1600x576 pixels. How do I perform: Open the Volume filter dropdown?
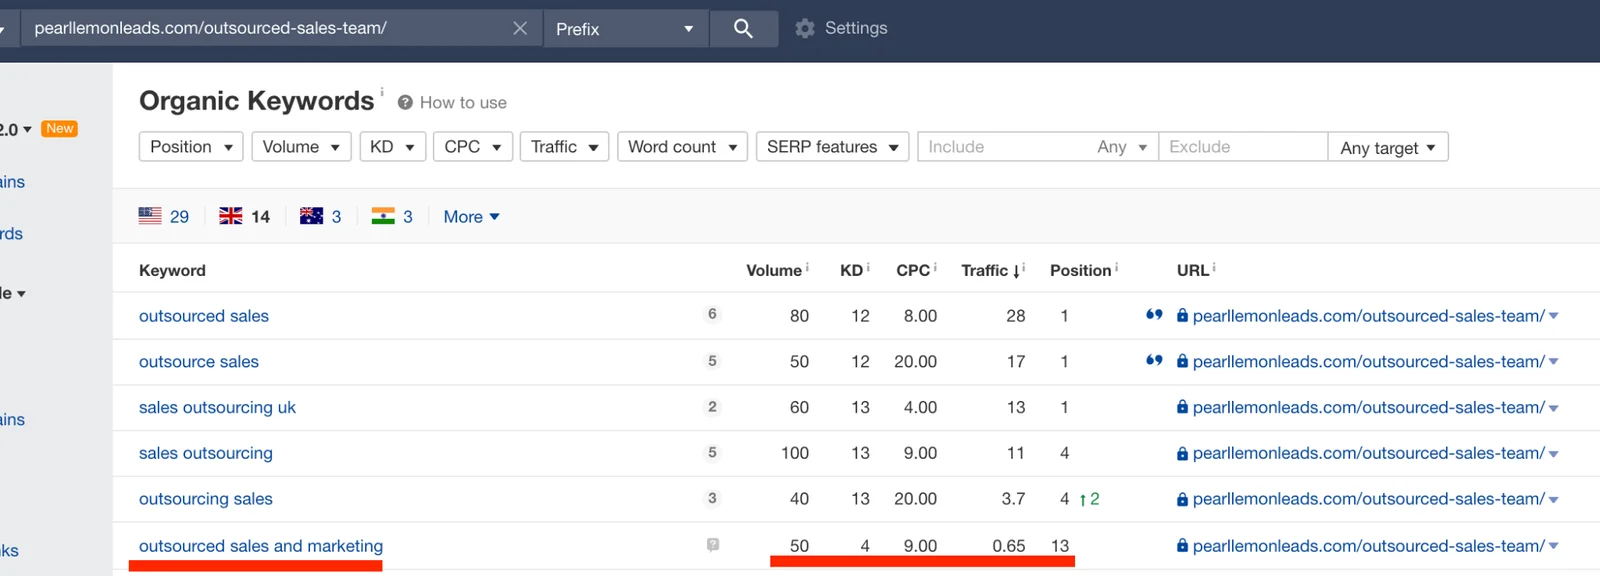pos(301,147)
